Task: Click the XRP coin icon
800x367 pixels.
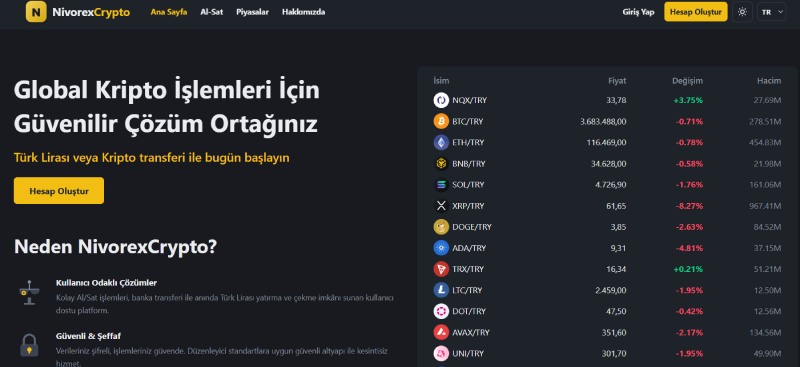Action: [x=441, y=206]
